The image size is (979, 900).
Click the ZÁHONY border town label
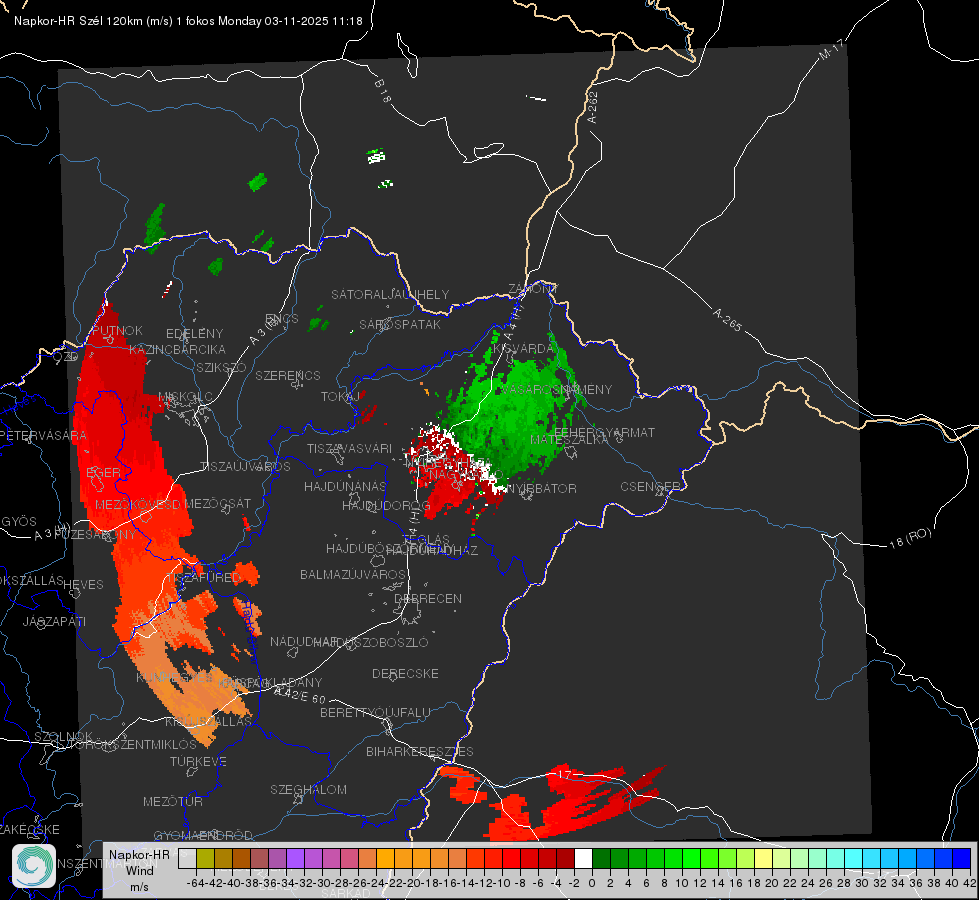pyautogui.click(x=533, y=289)
